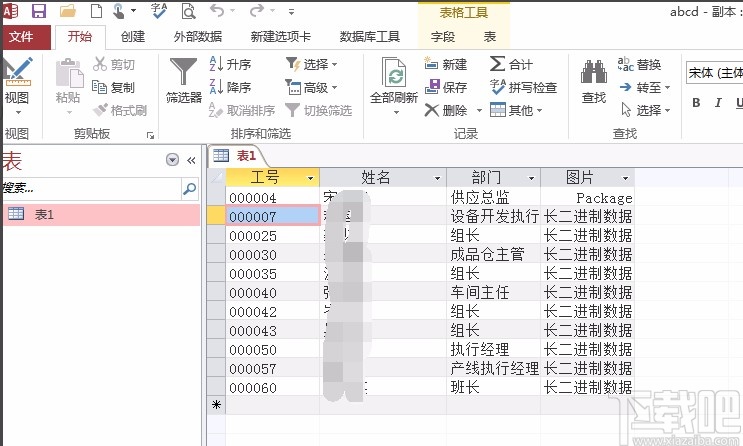Click the font name box showing 宋体
This screenshot has height=446, width=743.
tap(714, 73)
